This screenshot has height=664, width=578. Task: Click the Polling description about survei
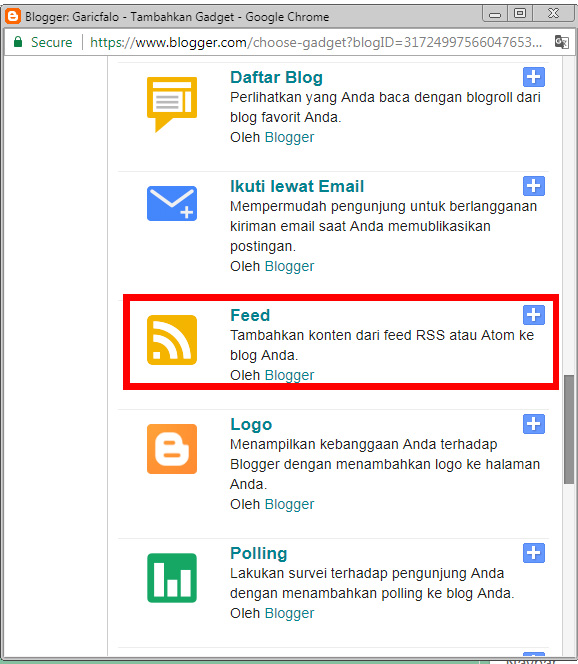coord(372,583)
